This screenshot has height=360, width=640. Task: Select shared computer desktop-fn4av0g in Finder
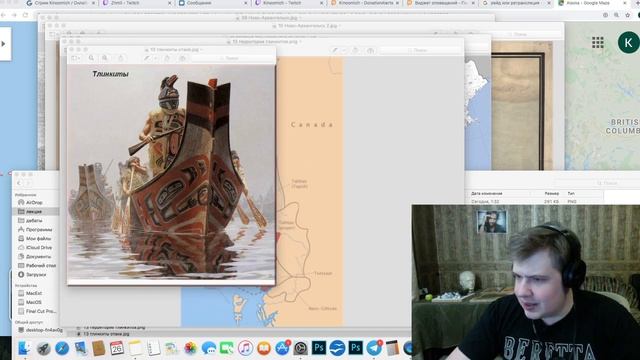40,330
